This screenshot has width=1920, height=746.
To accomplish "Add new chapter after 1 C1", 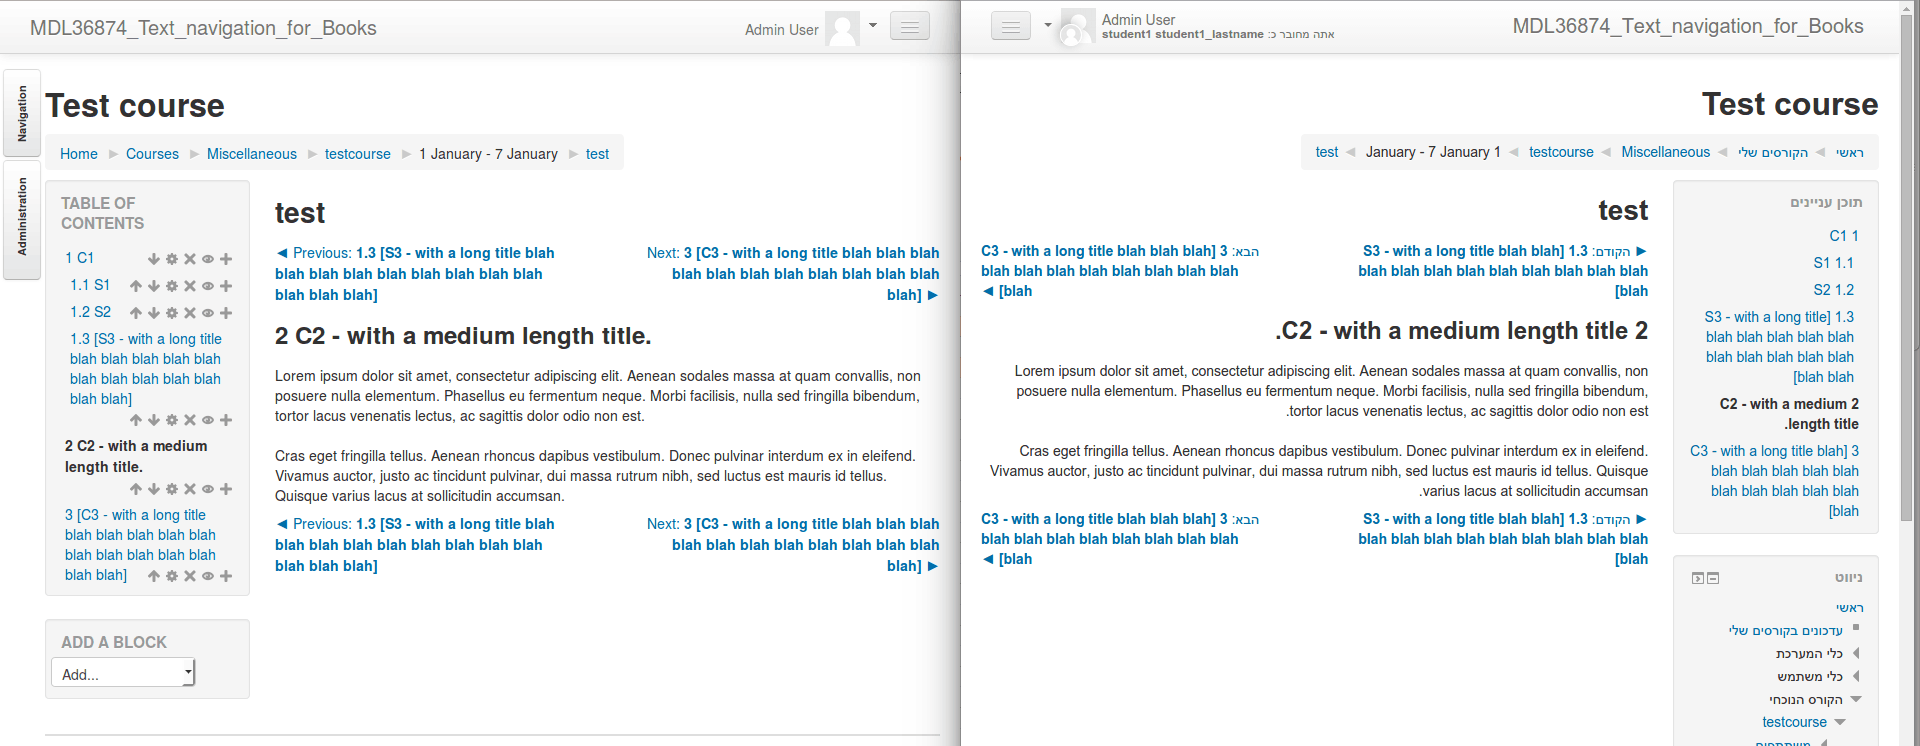I will pyautogui.click(x=226, y=259).
